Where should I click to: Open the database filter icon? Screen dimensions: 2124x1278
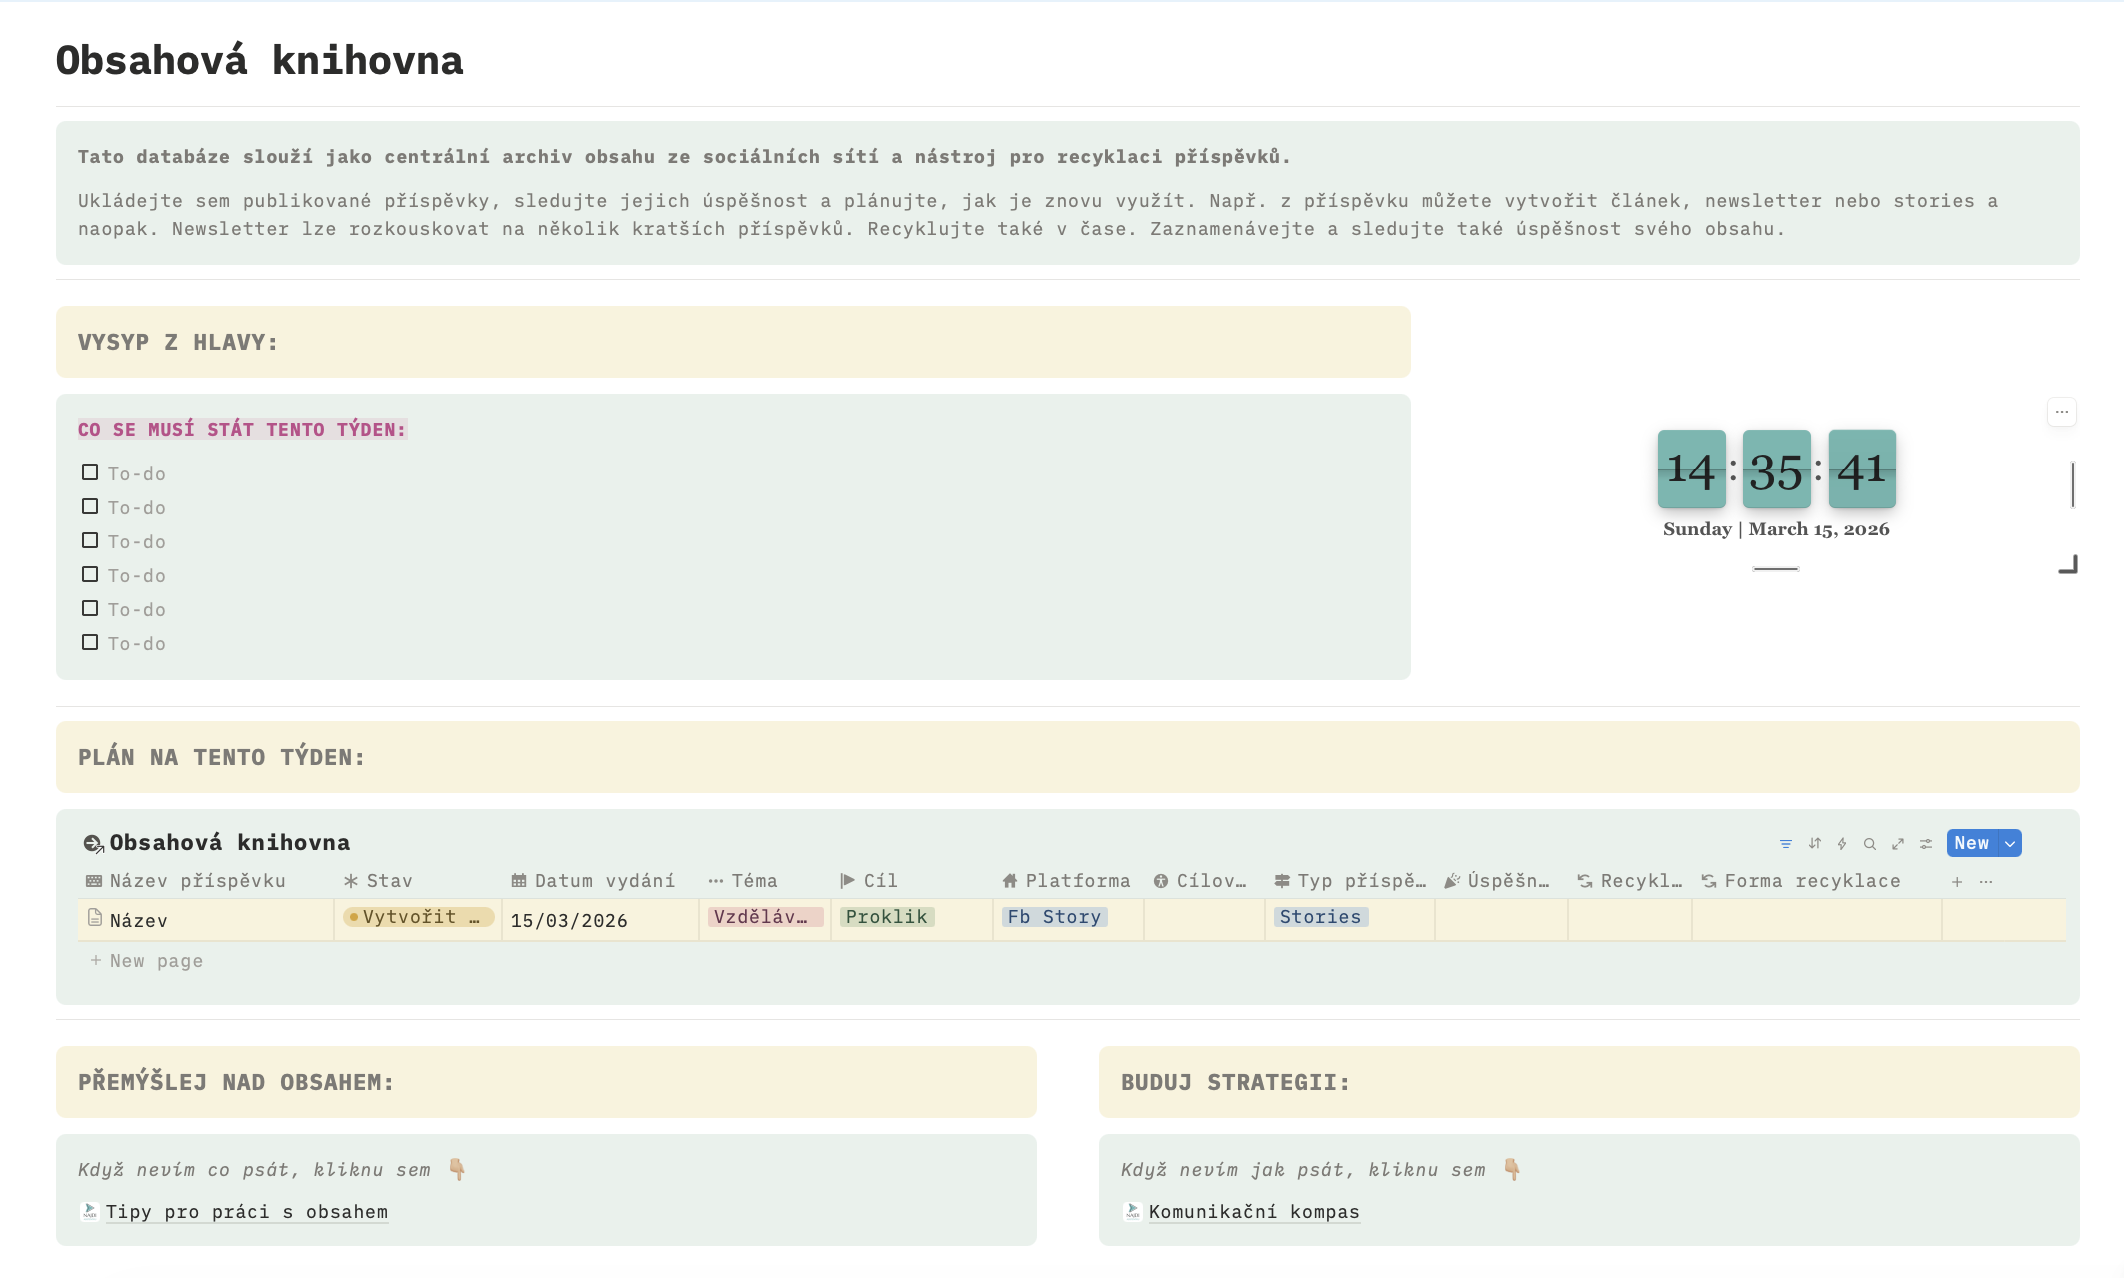(x=1786, y=844)
